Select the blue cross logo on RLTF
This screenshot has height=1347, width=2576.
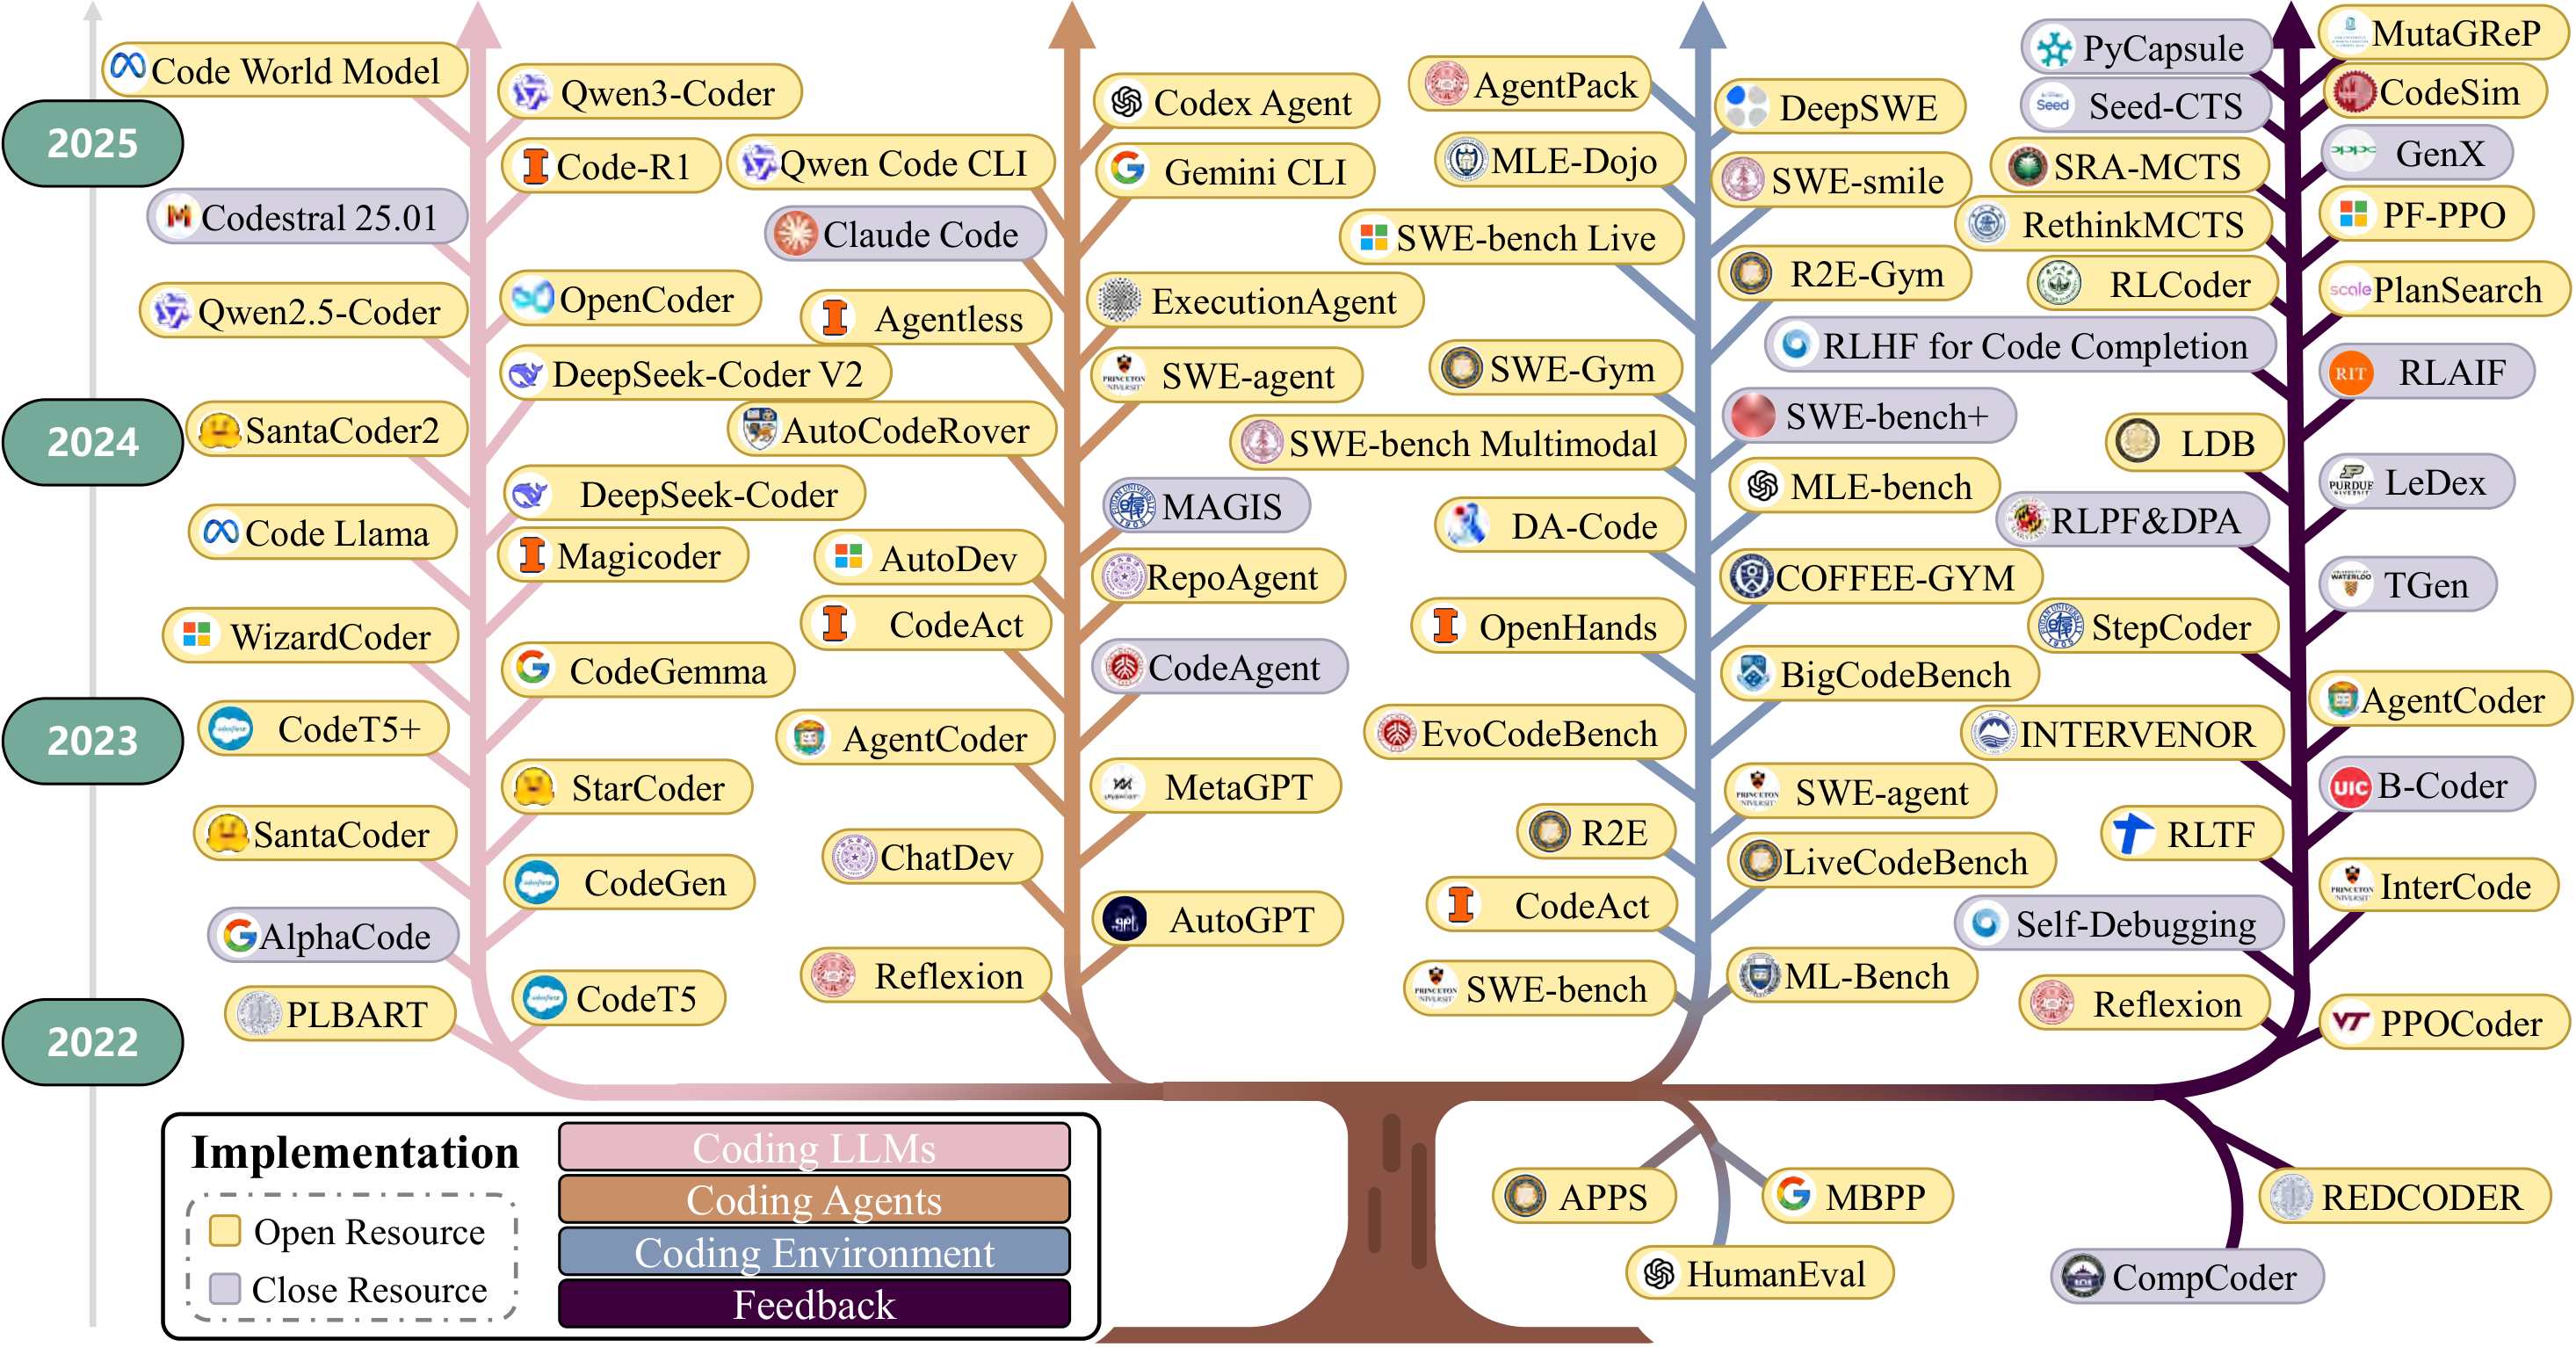(x=2133, y=832)
